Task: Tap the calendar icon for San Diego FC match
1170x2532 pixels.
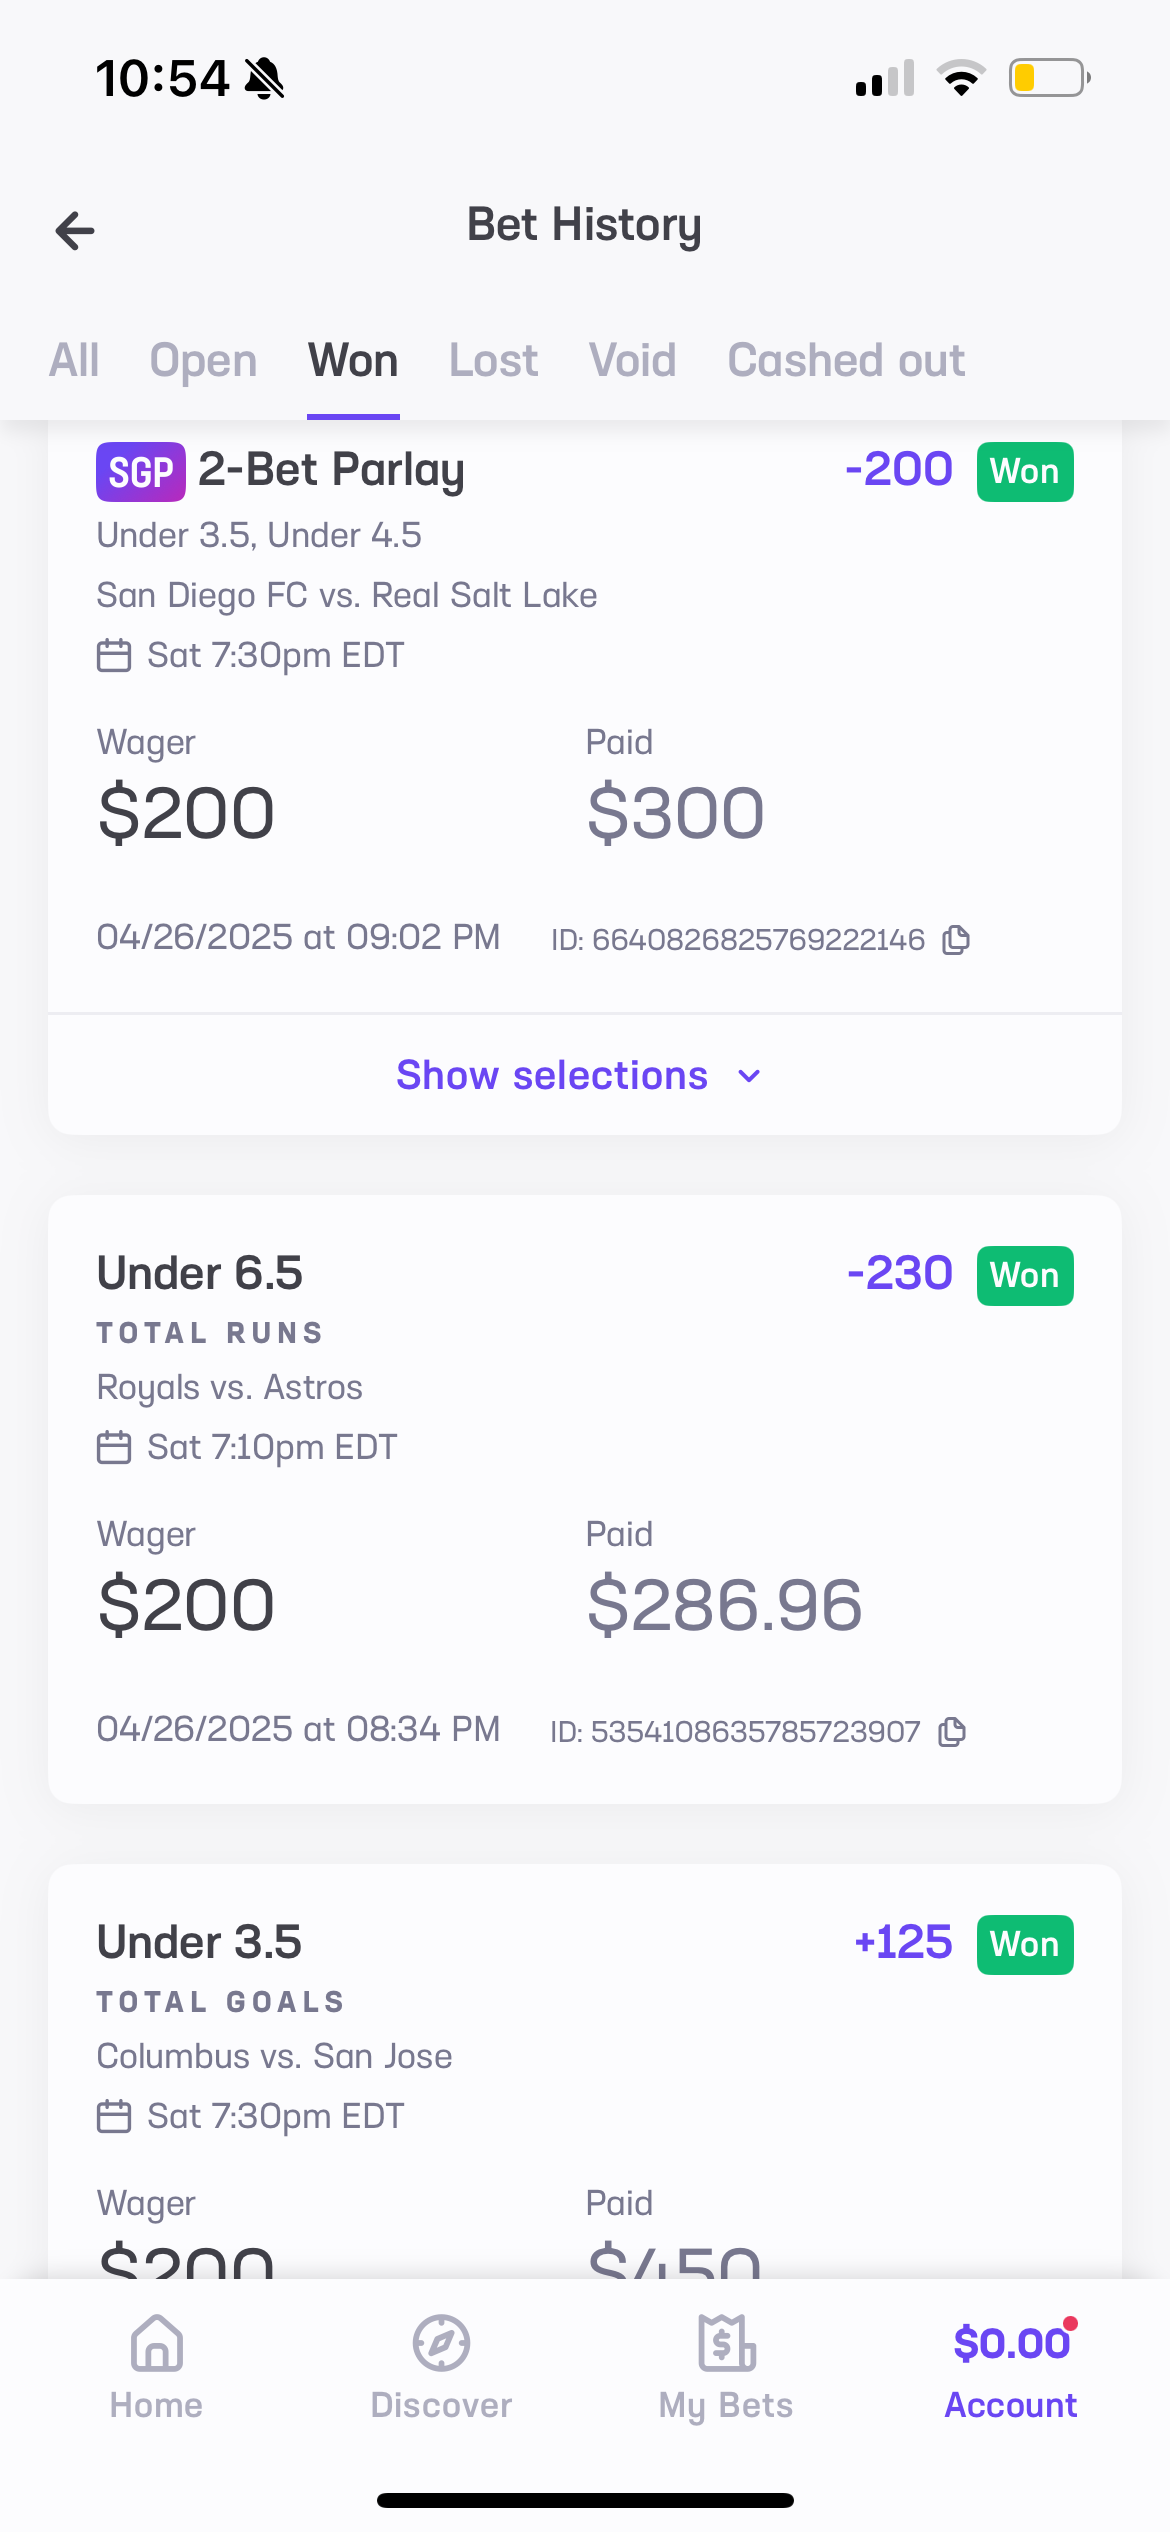Action: (114, 656)
